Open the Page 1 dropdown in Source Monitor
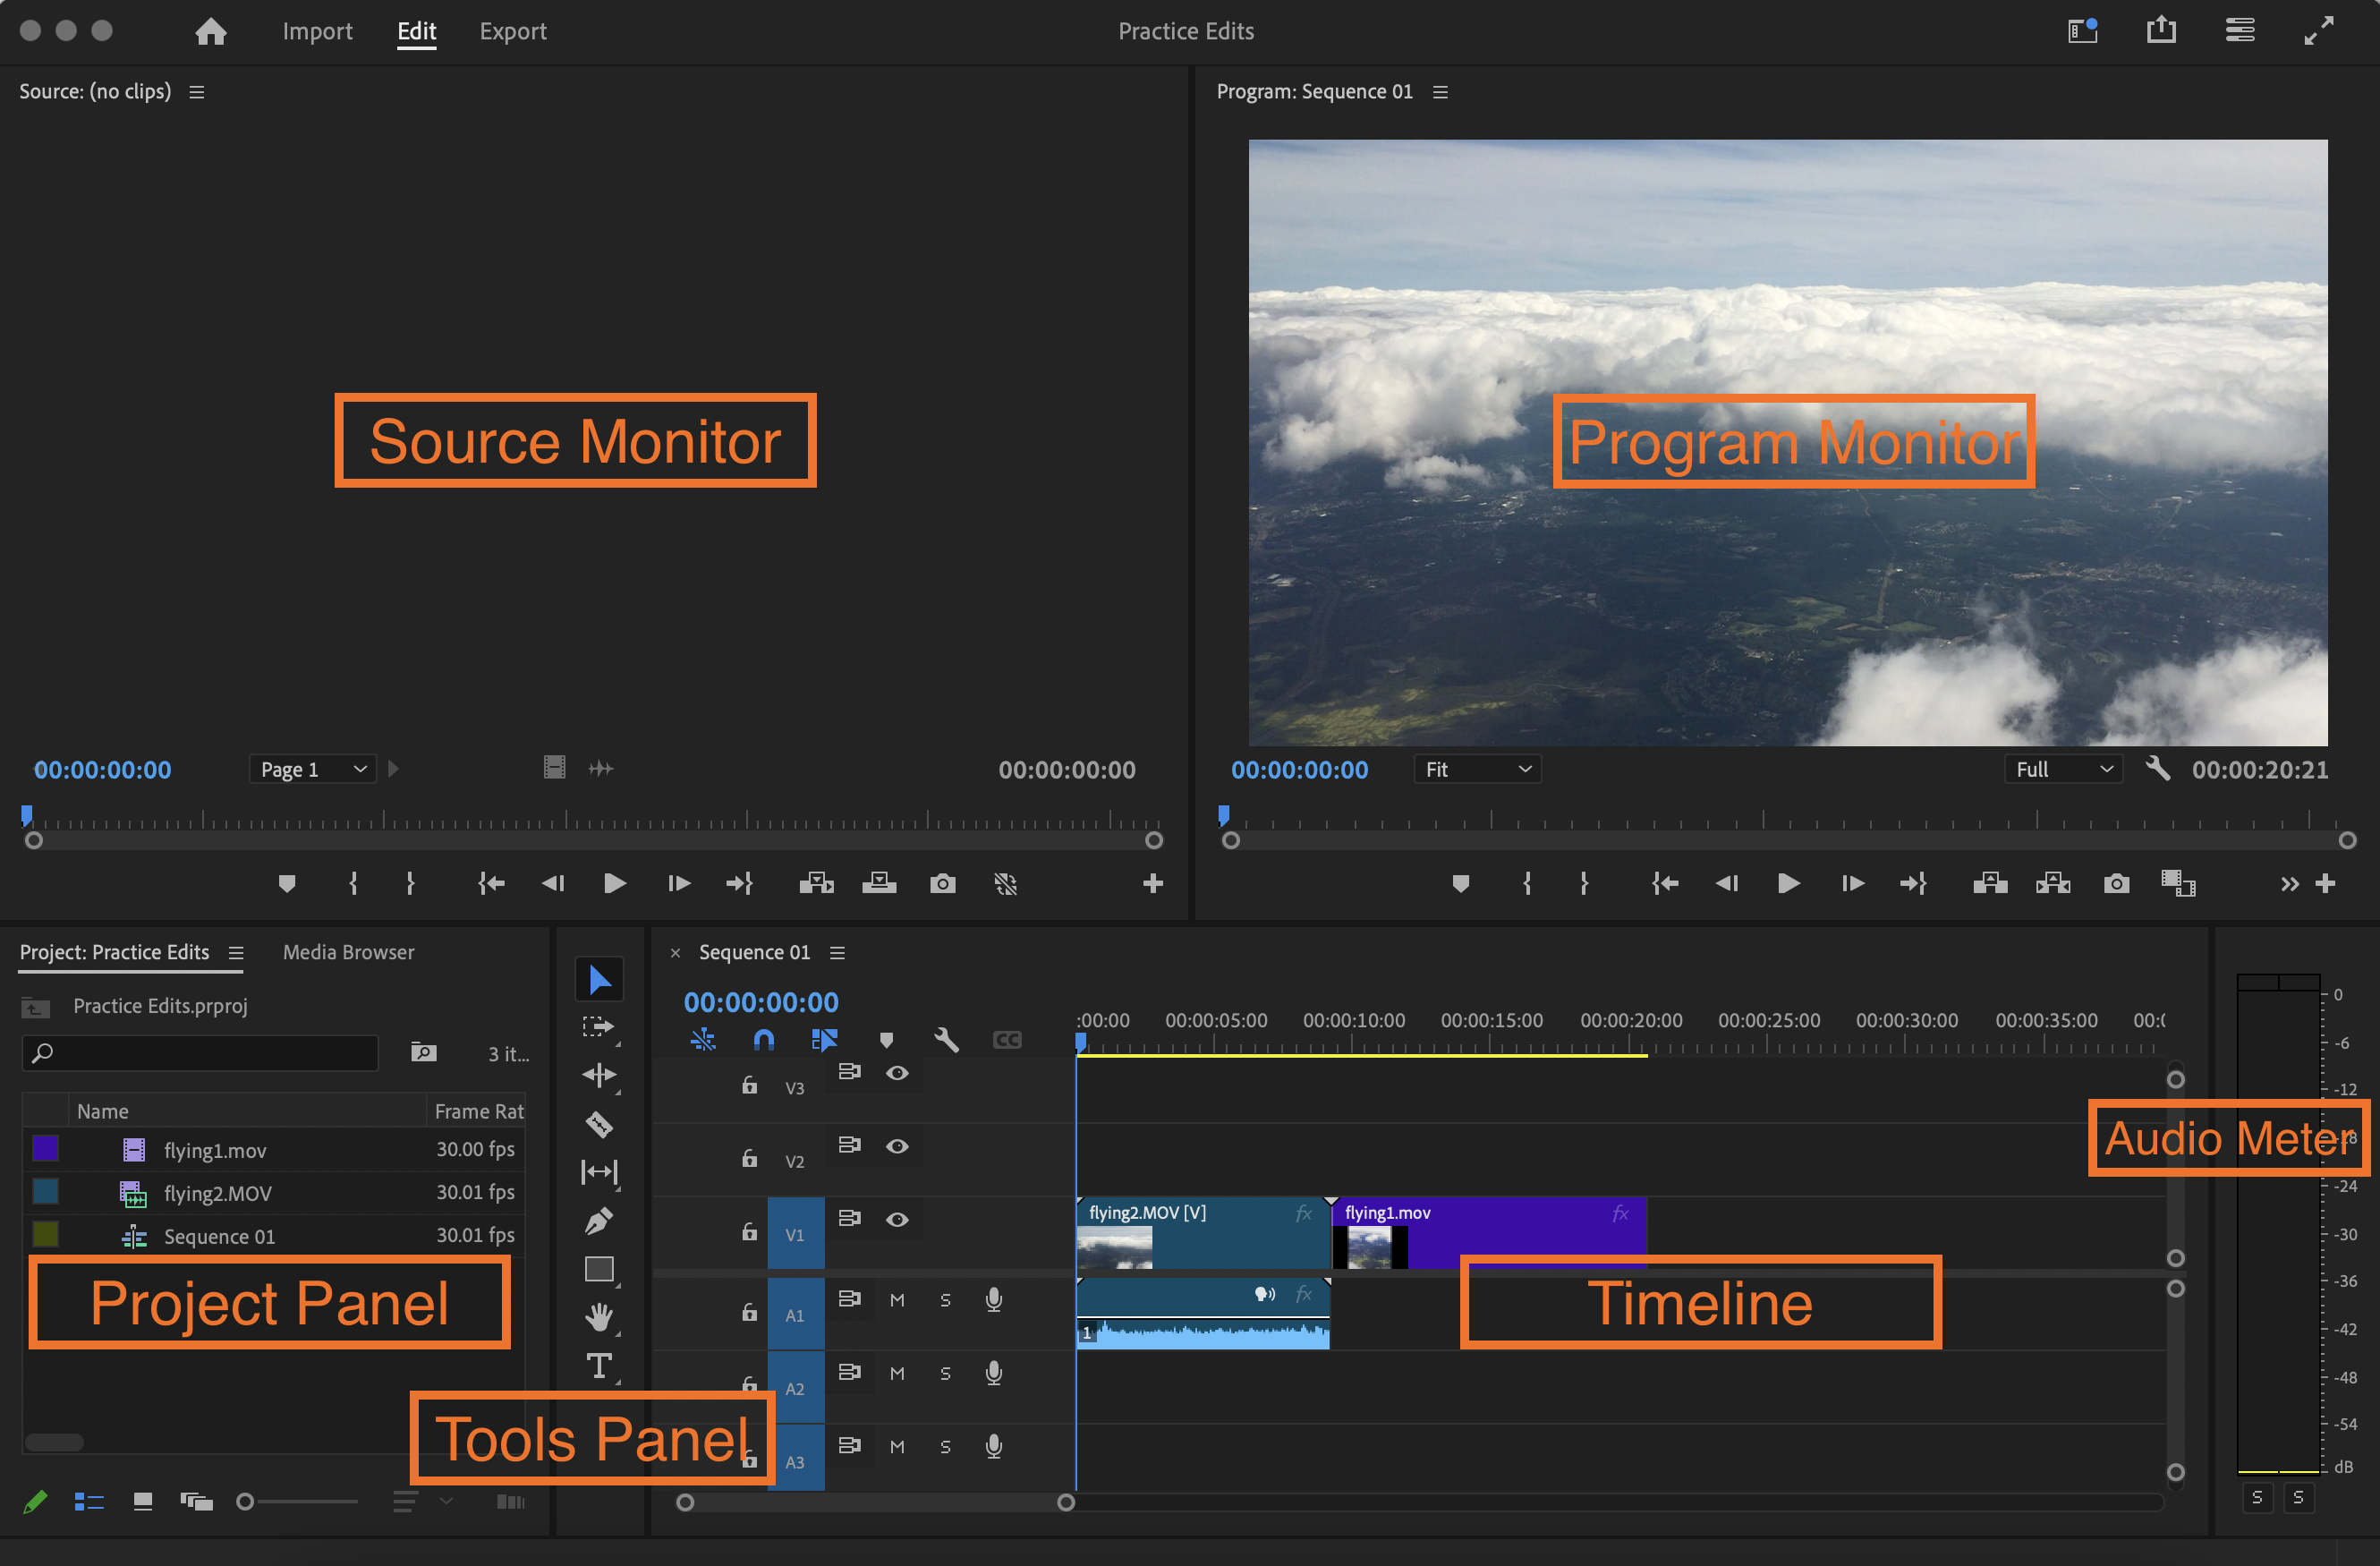 [312, 769]
